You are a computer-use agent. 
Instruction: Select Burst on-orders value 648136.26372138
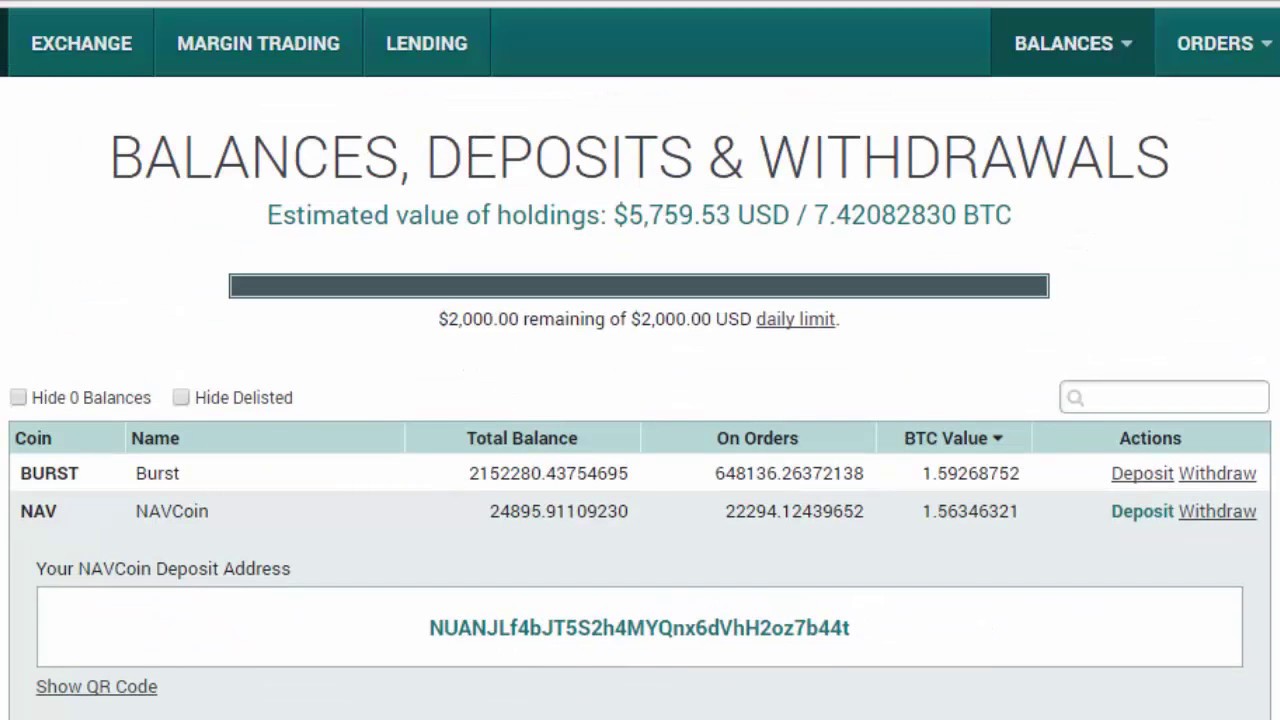point(789,473)
